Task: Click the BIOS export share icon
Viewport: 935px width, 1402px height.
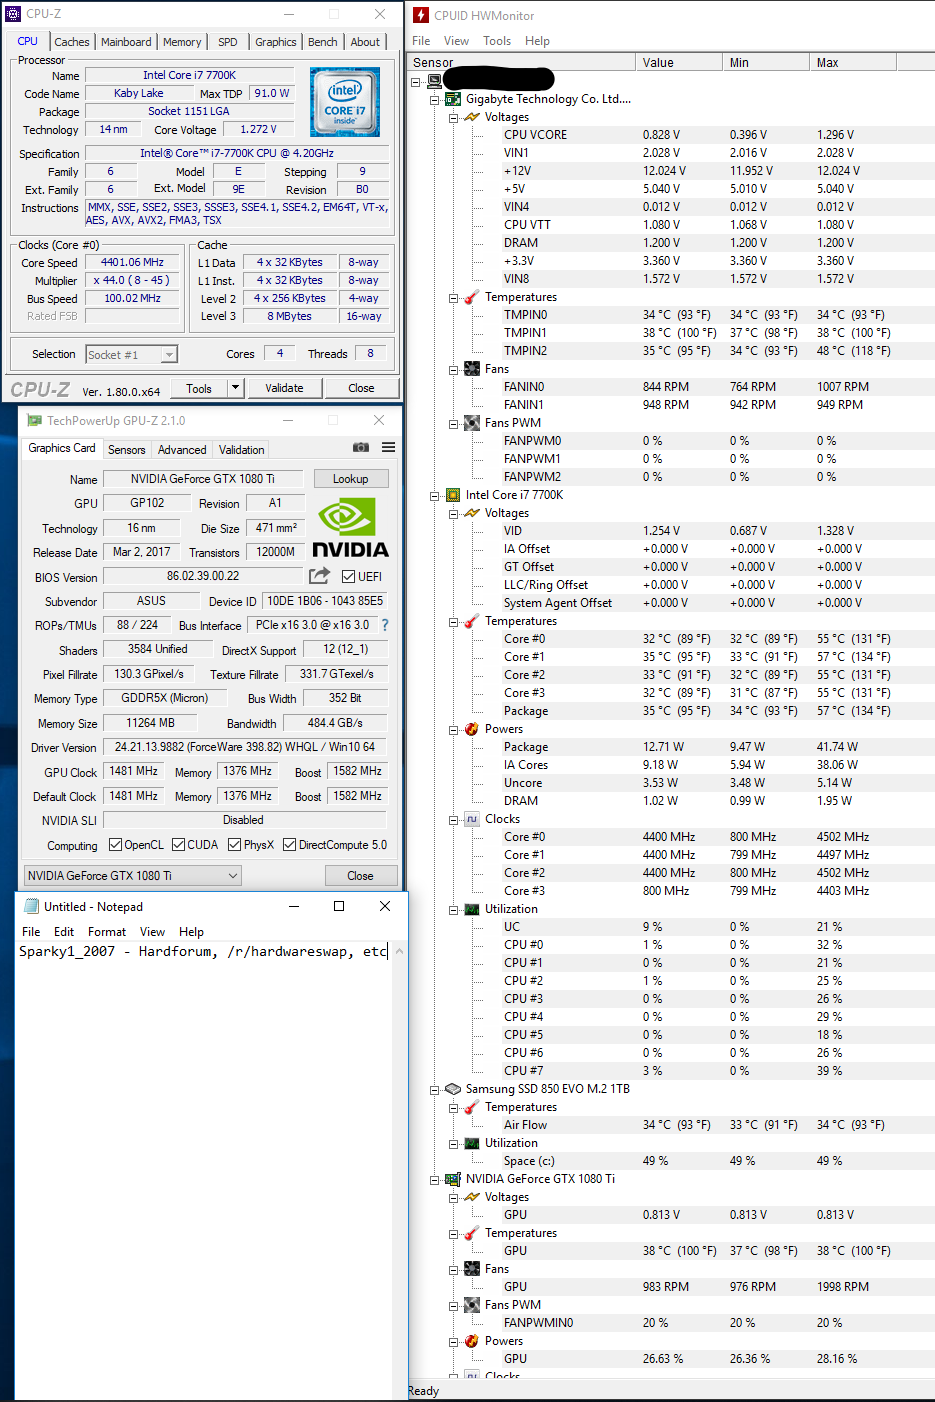Action: [319, 576]
